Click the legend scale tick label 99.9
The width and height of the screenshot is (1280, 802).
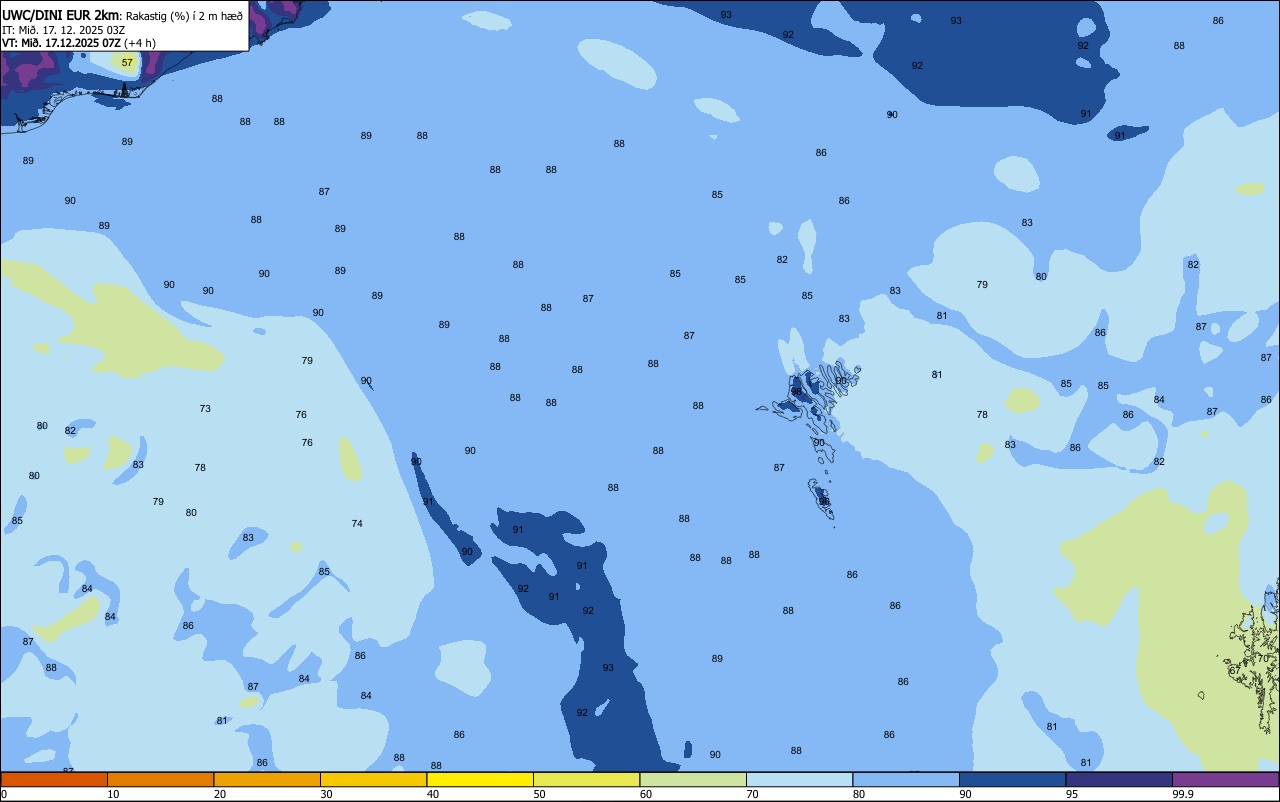(x=1183, y=794)
